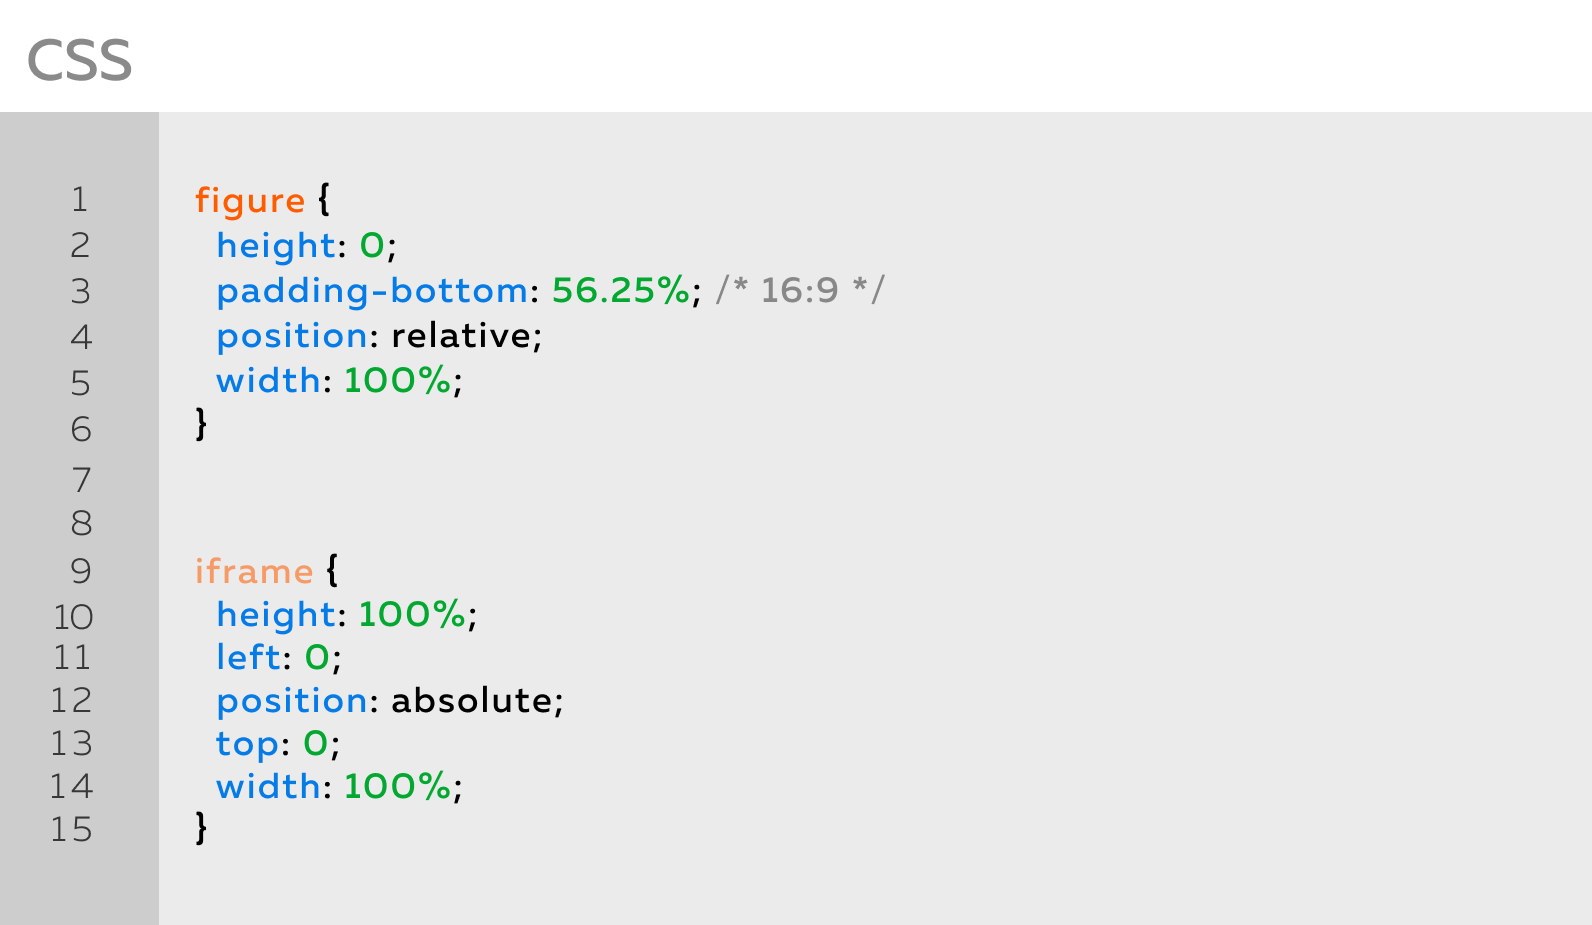Click the height 100% value in iframe
The width and height of the screenshot is (1592, 925).
(x=412, y=614)
